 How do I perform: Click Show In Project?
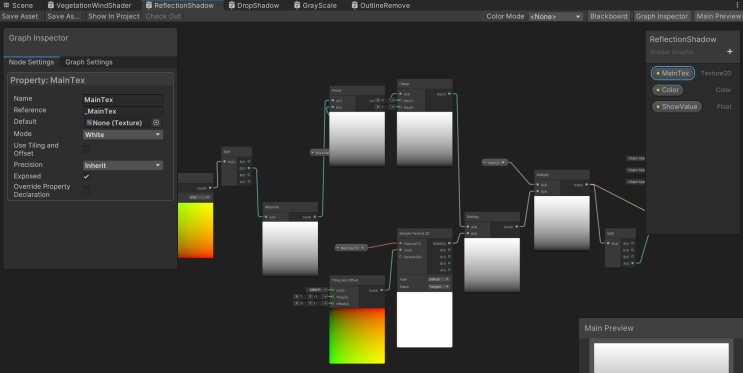[x=114, y=16]
